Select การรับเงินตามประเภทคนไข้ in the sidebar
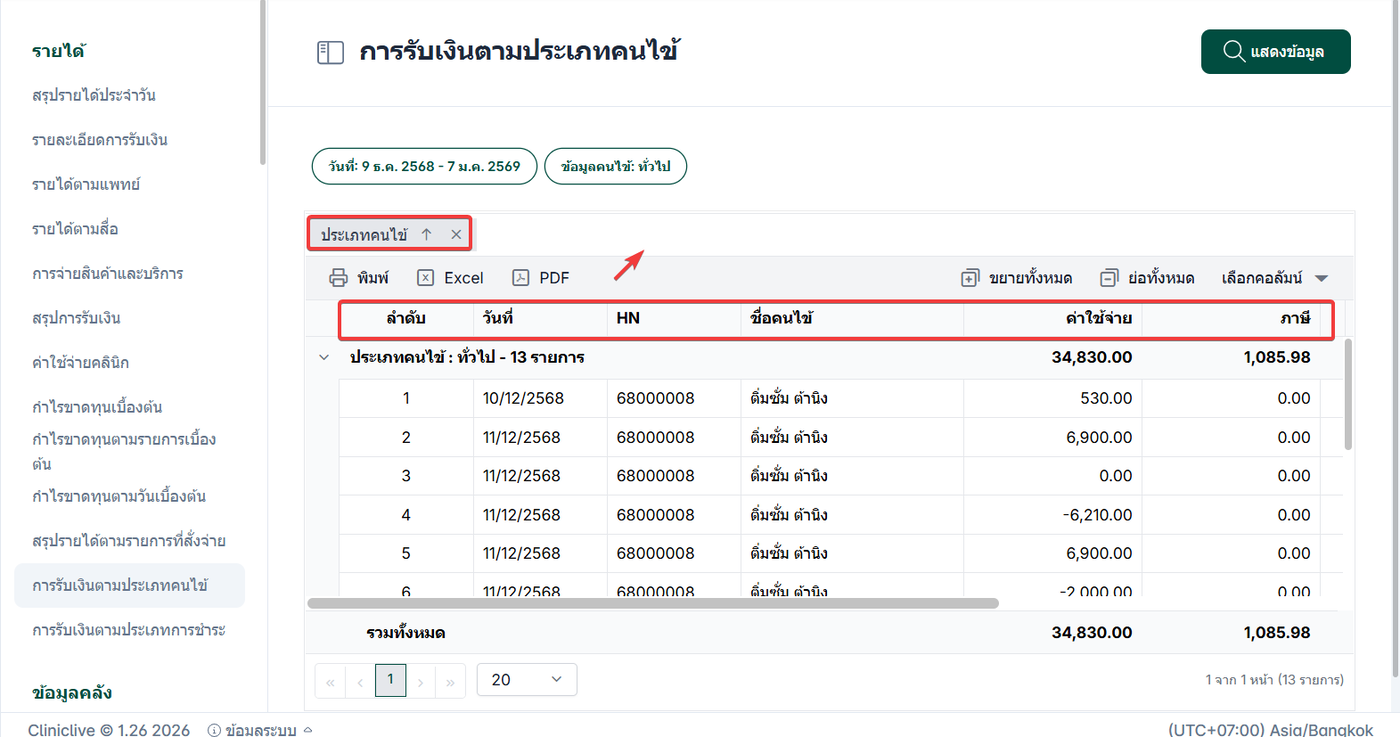 click(x=129, y=585)
